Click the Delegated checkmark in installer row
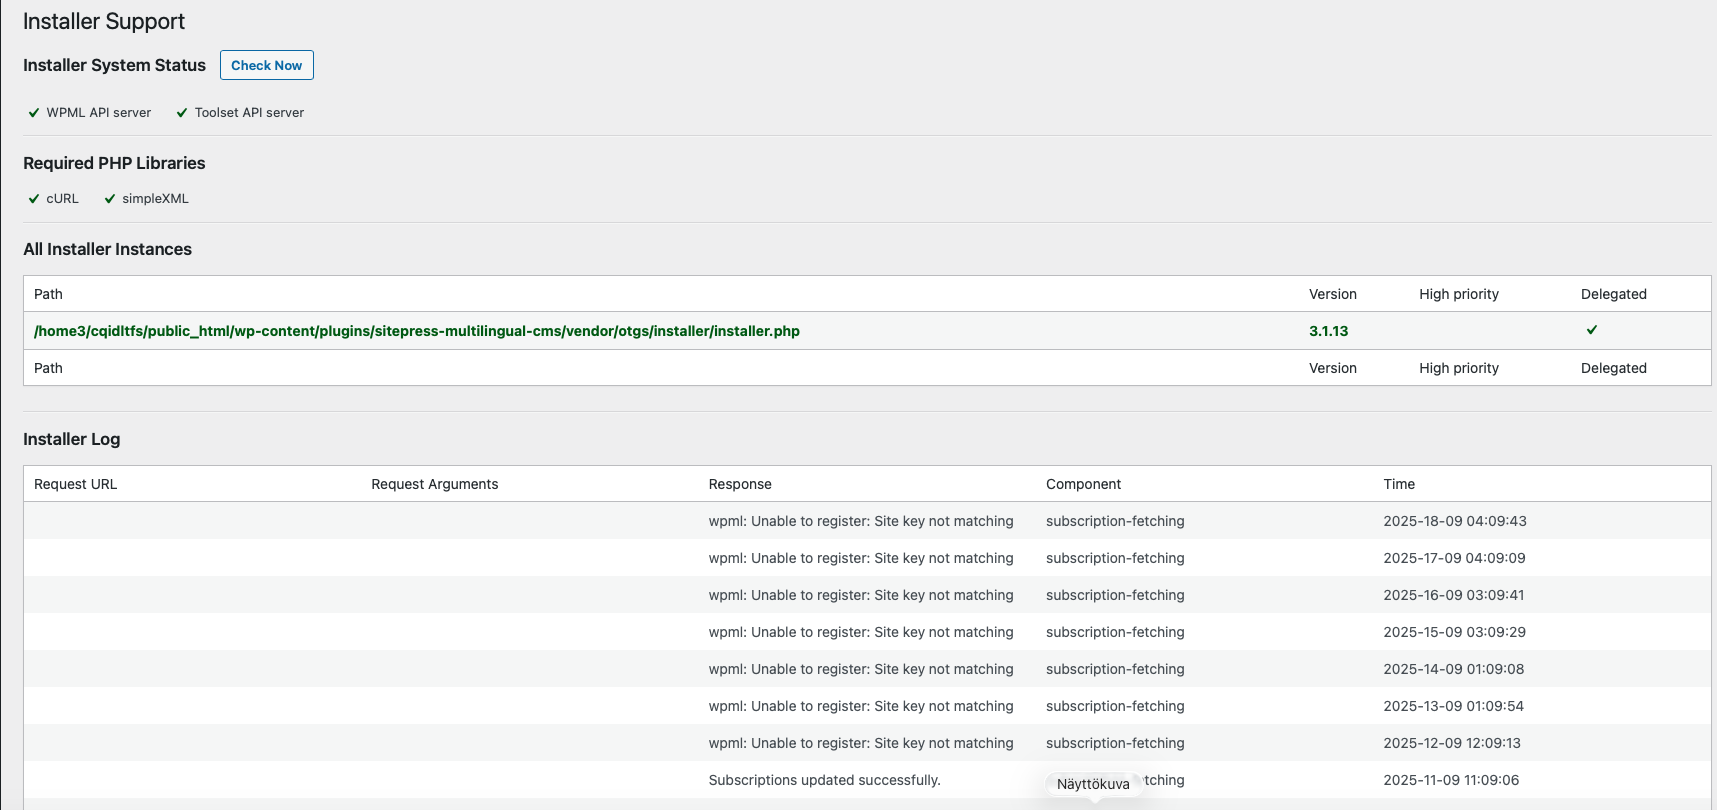 click(x=1592, y=330)
